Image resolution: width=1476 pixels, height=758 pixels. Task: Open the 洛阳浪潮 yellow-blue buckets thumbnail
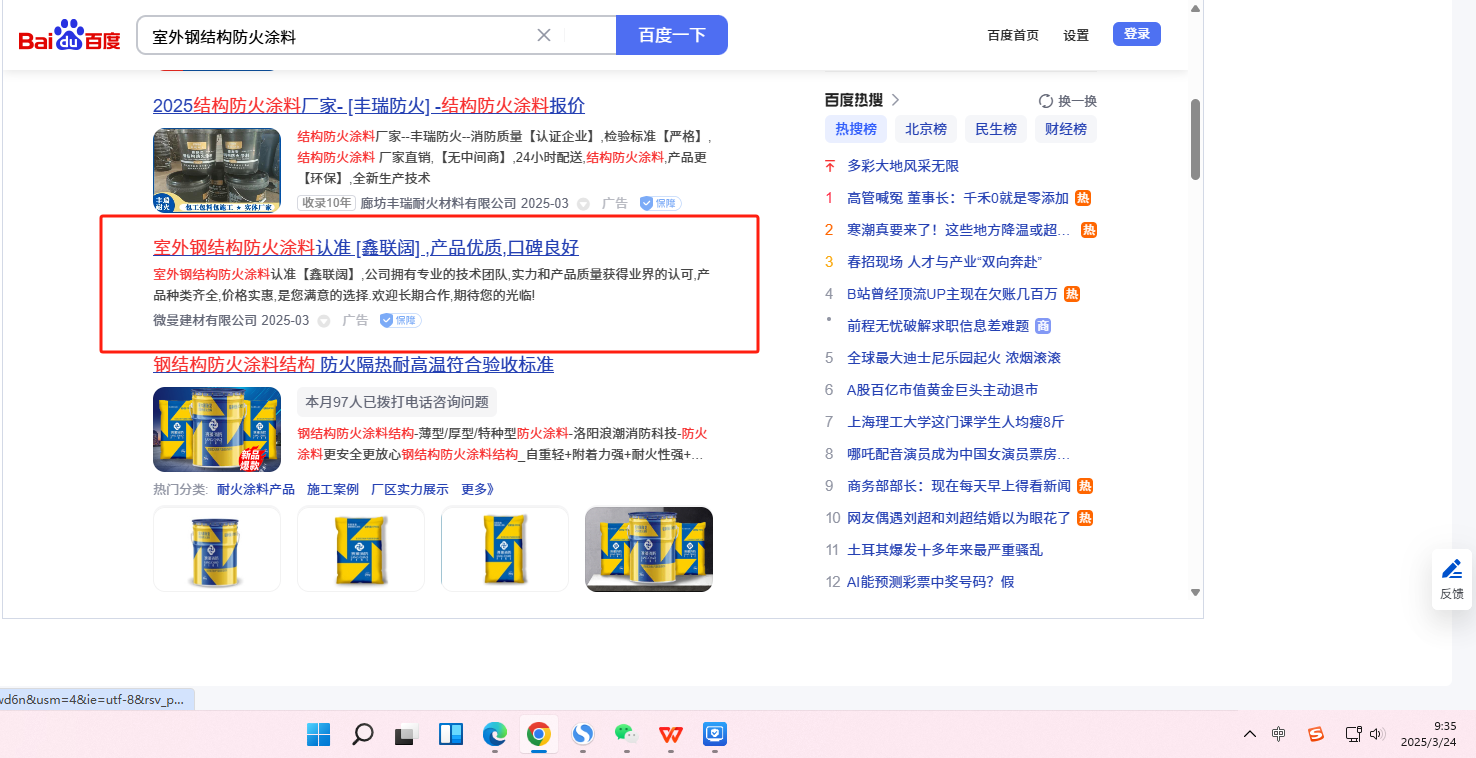[x=217, y=429]
